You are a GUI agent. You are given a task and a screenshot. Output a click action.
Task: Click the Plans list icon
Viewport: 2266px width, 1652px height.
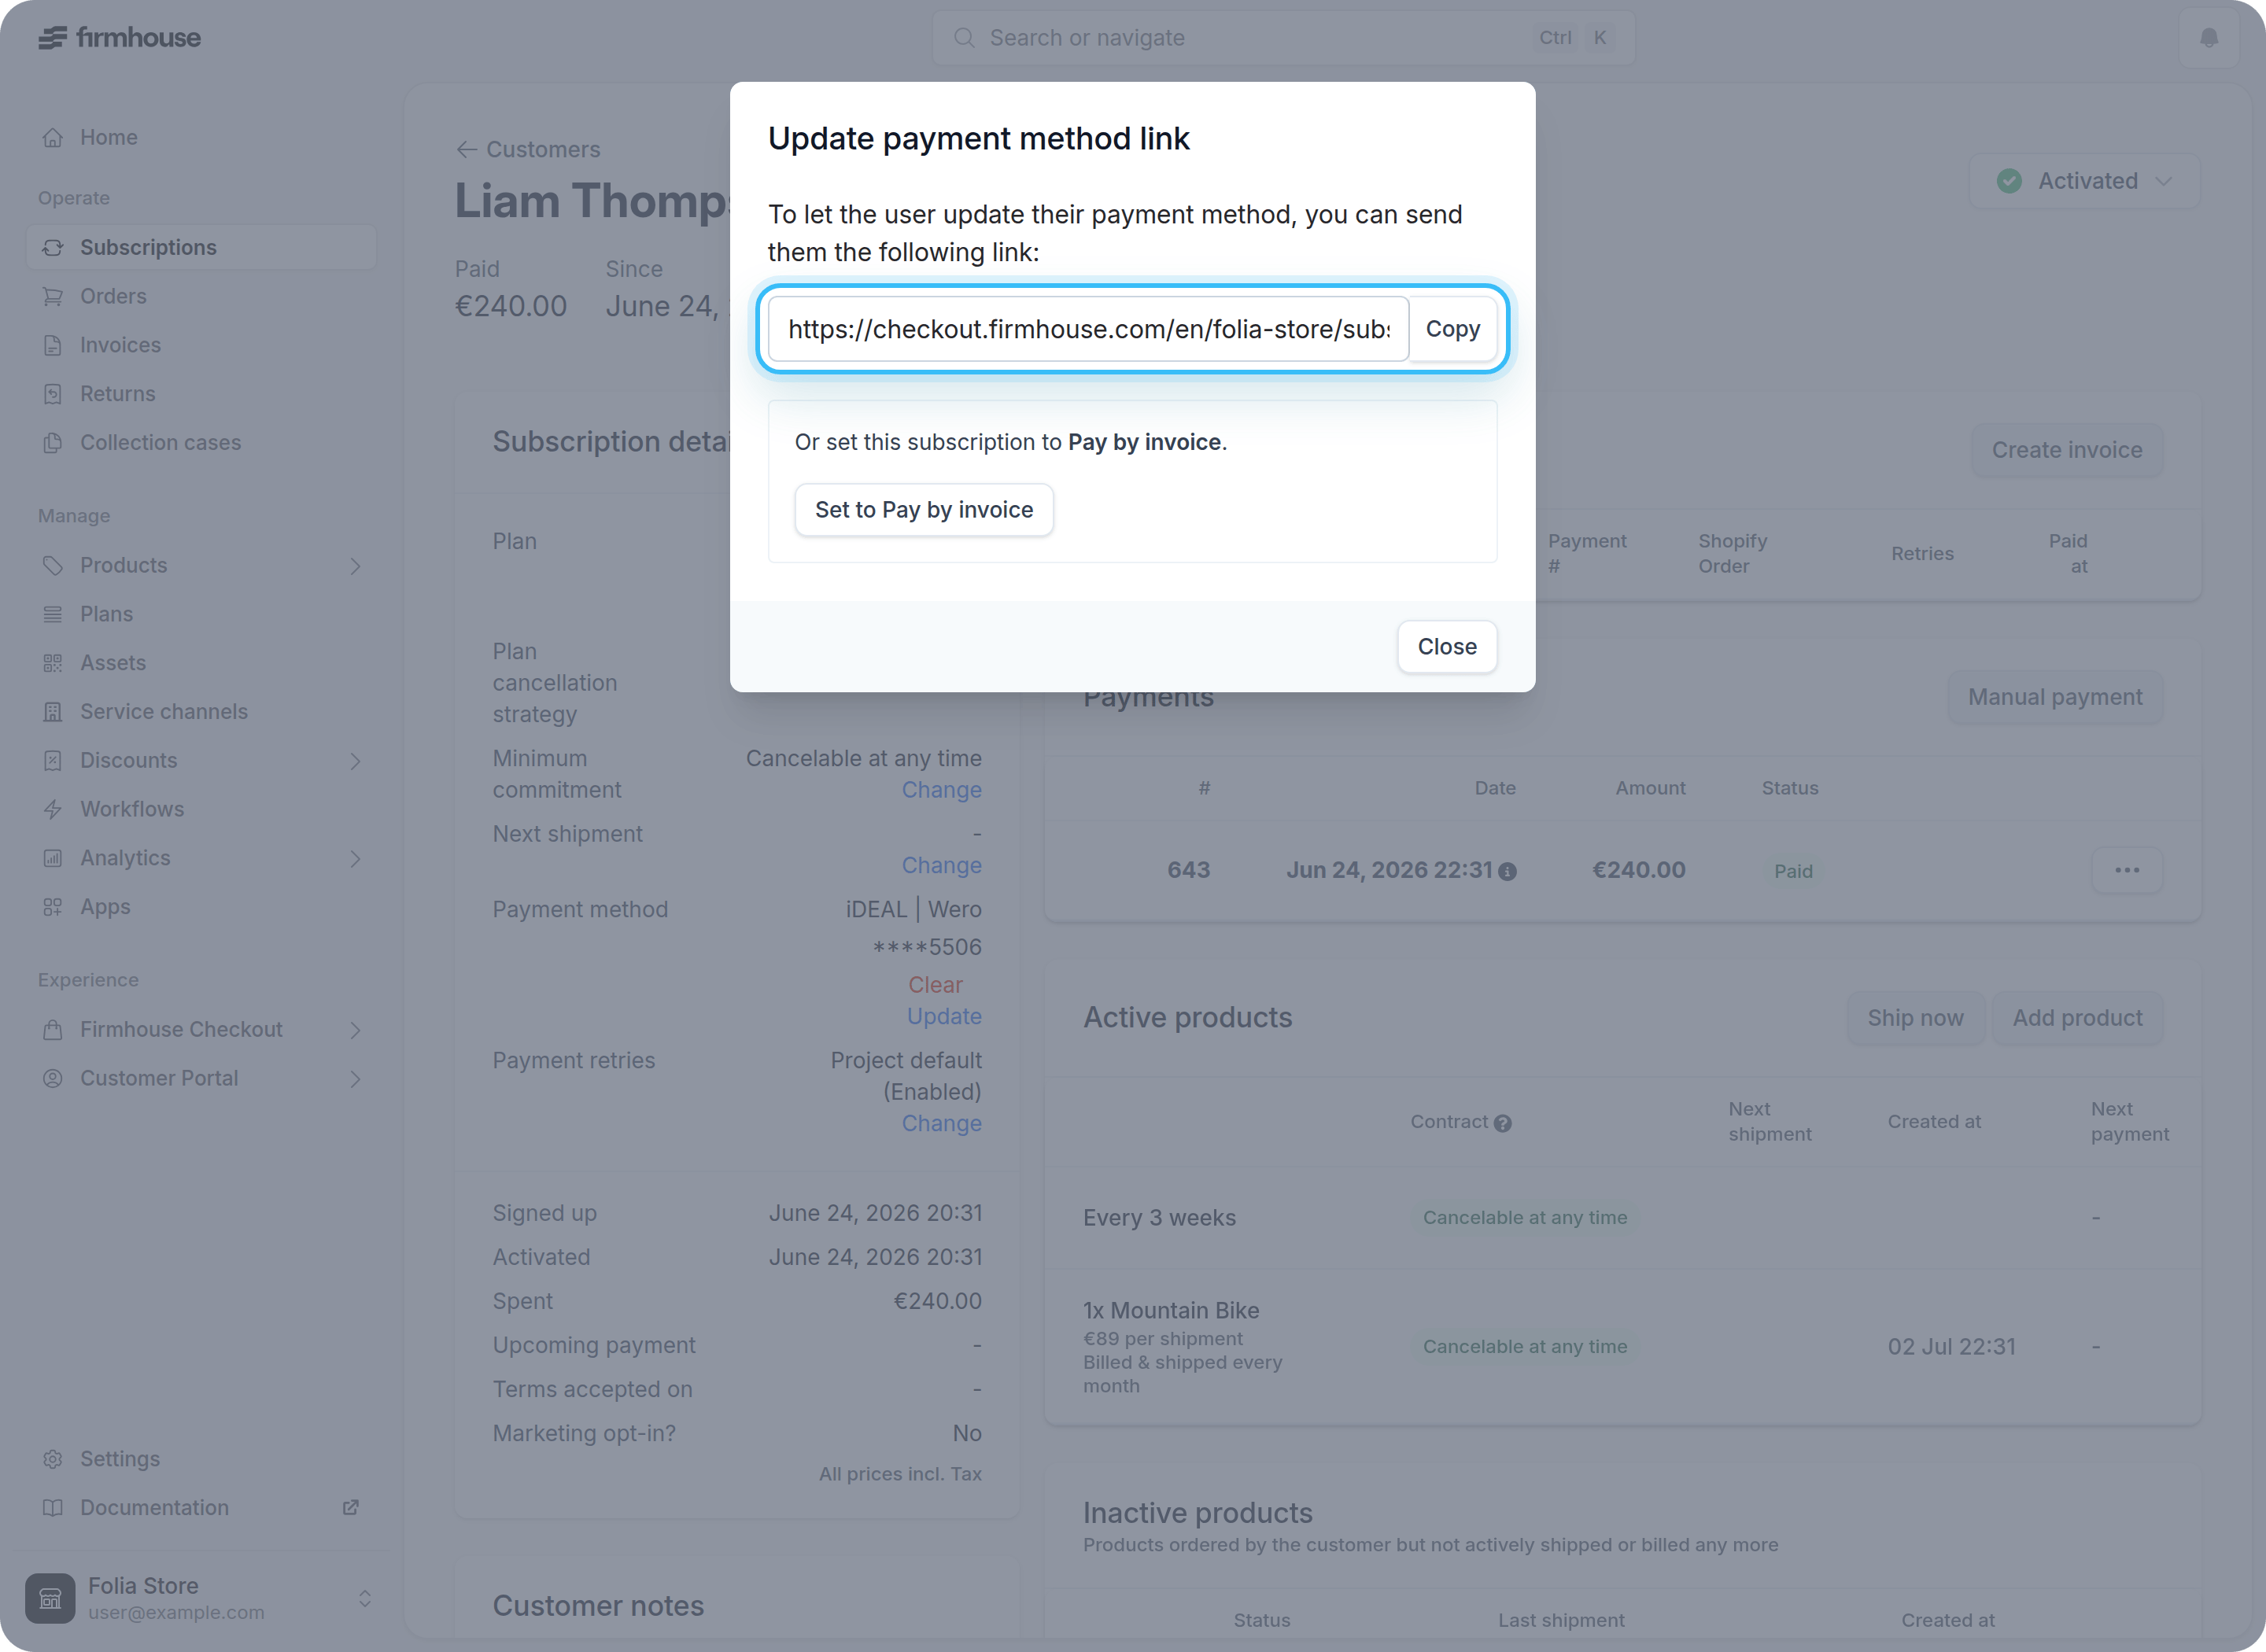point(53,614)
